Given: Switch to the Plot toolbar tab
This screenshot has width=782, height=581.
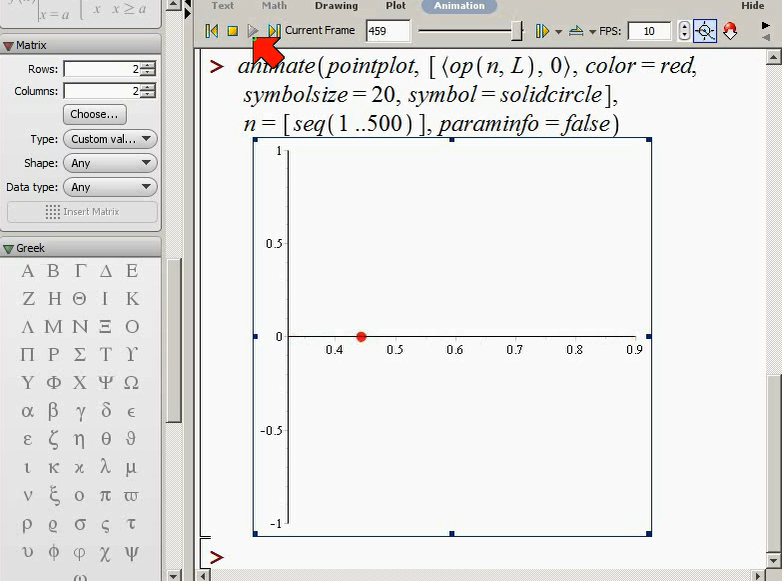Looking at the screenshot, I should tap(395, 5).
